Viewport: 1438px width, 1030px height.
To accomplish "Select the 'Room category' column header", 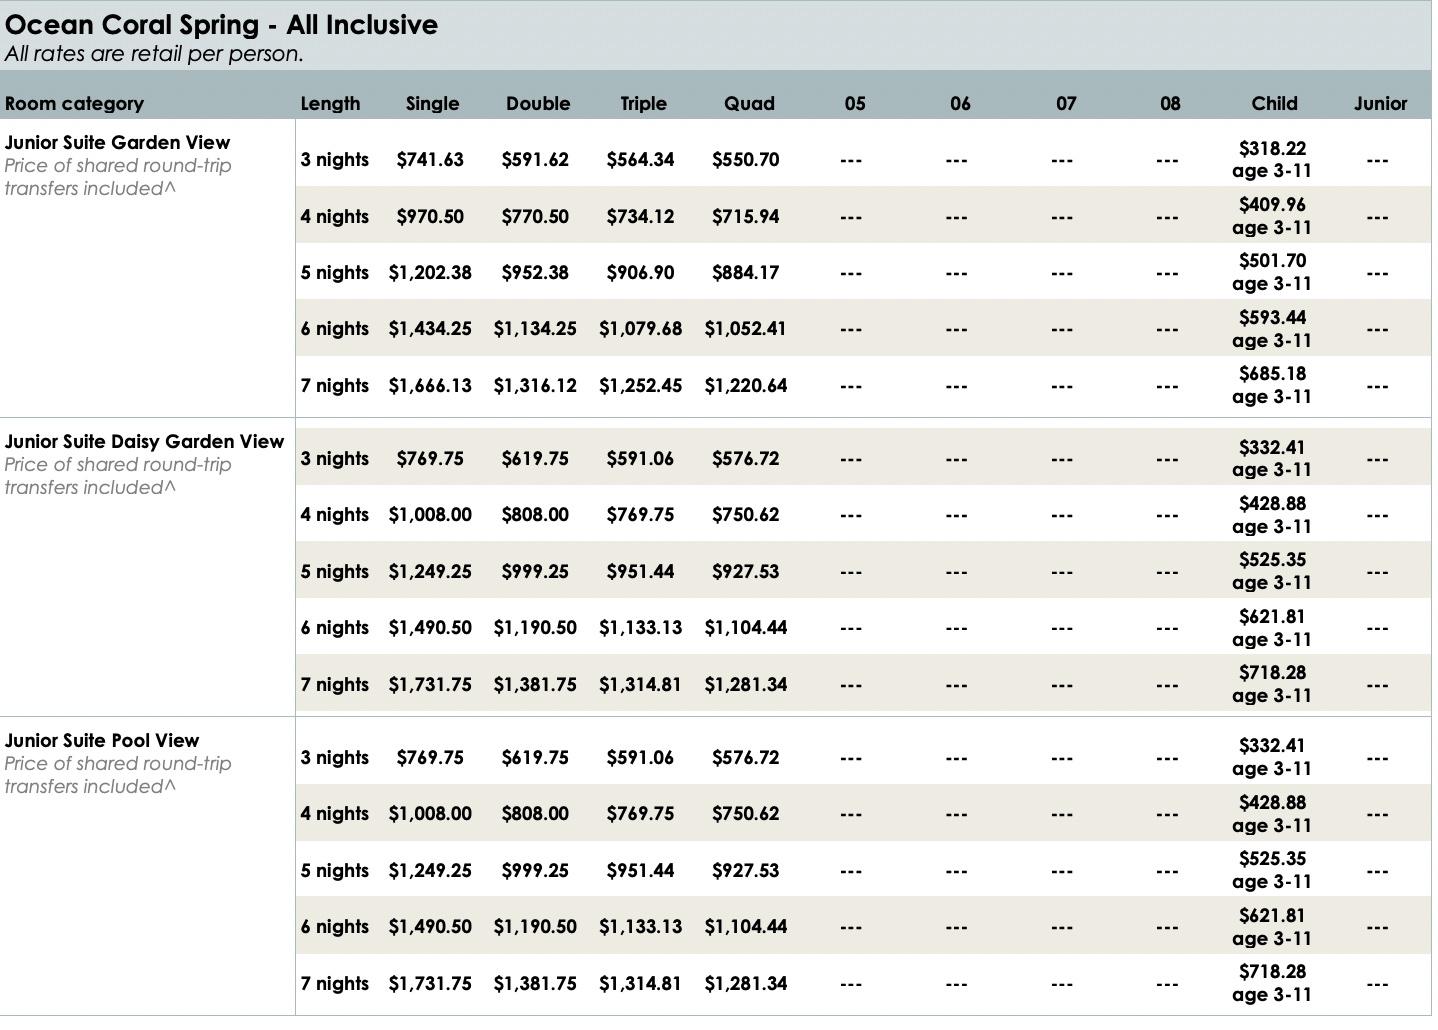I will 74,103.
